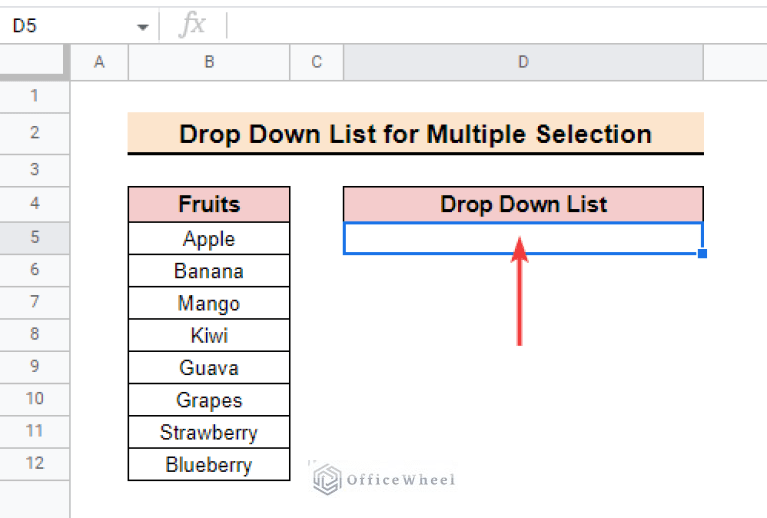Image resolution: width=767 pixels, height=518 pixels.
Task: Select the Blueberry cell
Action: [209, 465]
